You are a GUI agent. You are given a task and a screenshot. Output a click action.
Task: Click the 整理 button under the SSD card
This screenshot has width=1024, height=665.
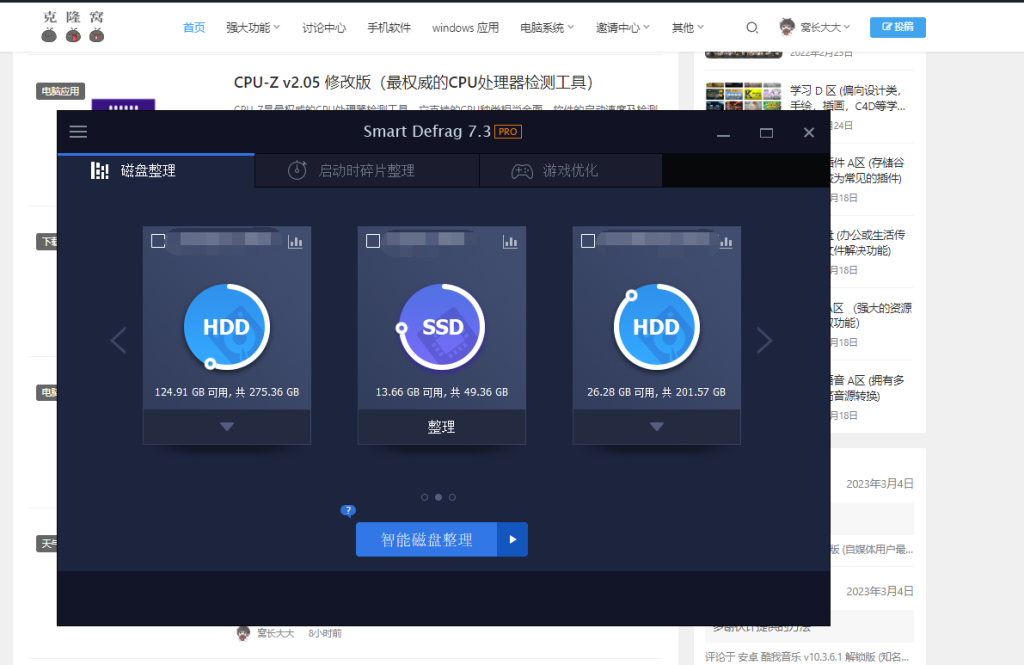tap(441, 427)
